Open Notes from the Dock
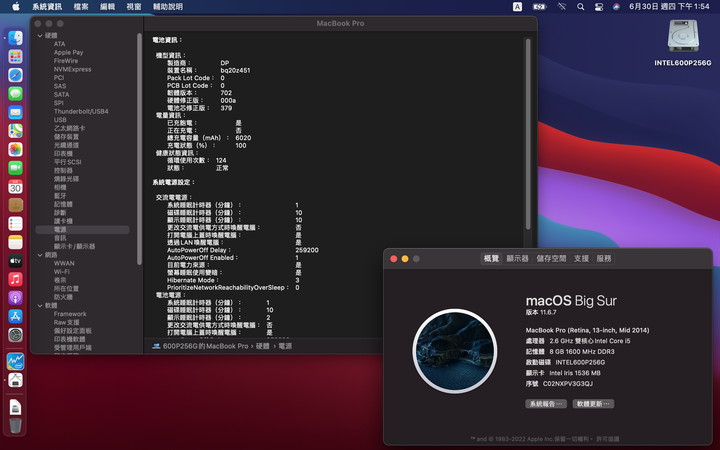This screenshot has height=450, width=720. click(x=15, y=242)
